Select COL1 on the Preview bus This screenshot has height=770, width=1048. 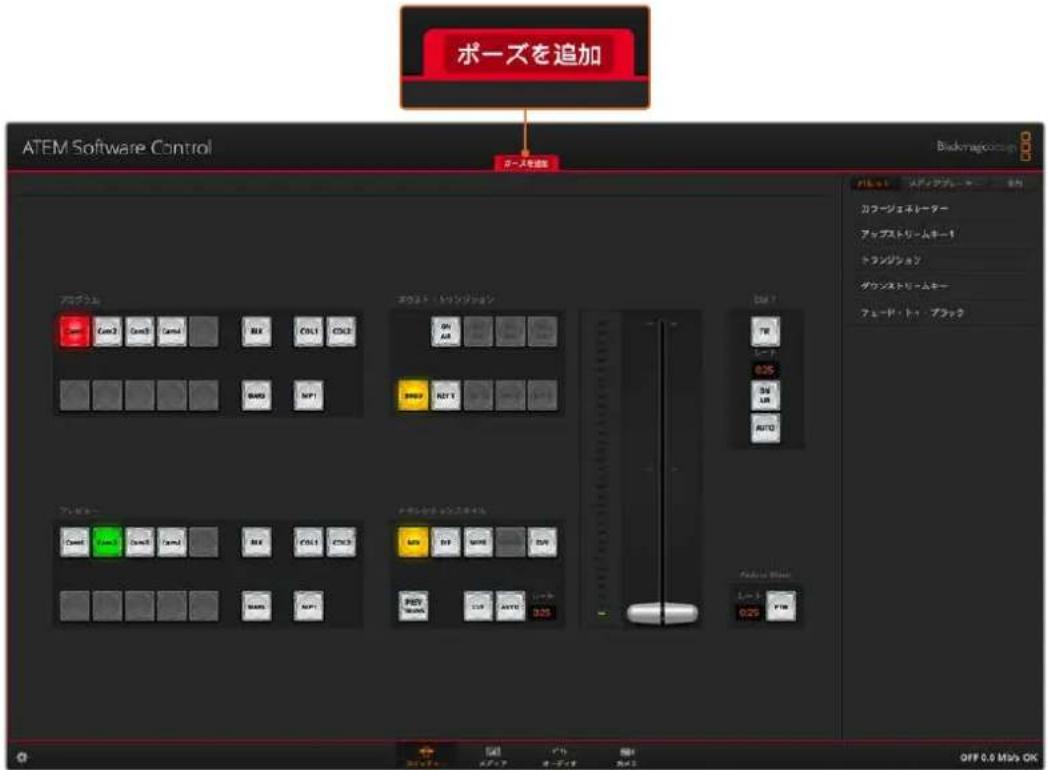click(309, 542)
